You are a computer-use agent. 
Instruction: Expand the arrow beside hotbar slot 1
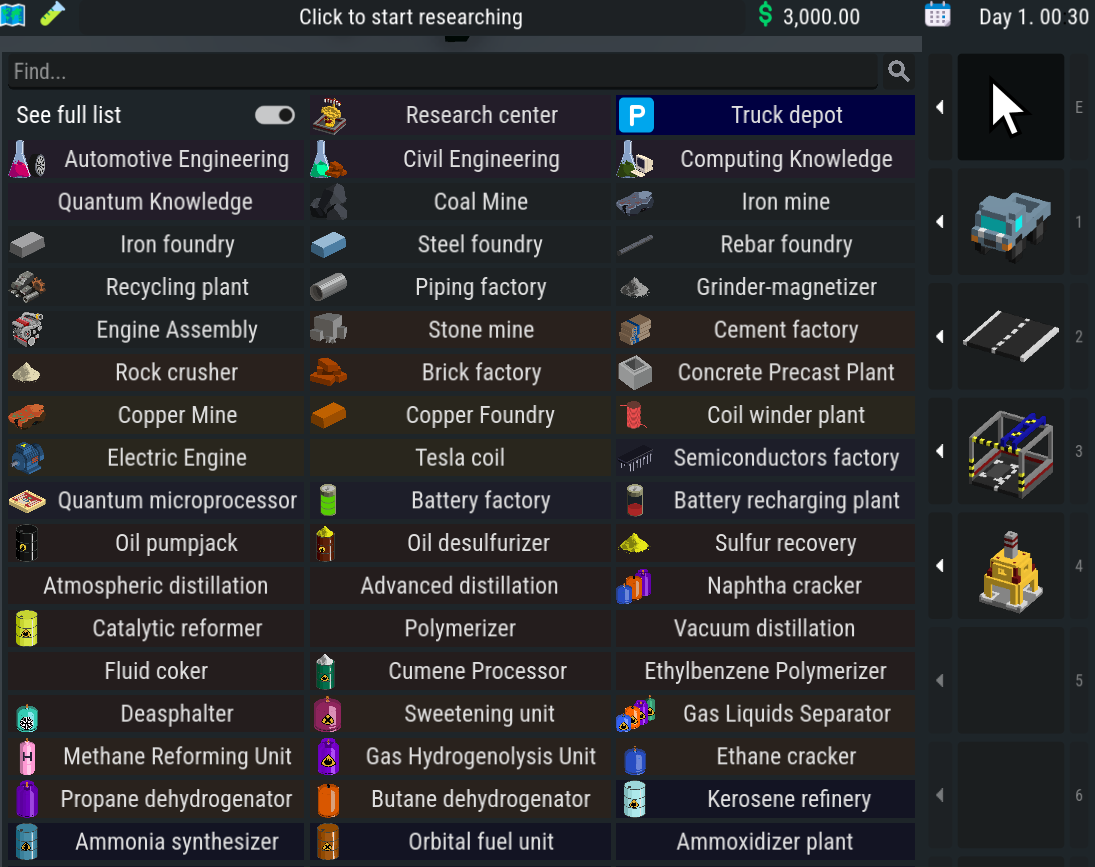point(940,222)
